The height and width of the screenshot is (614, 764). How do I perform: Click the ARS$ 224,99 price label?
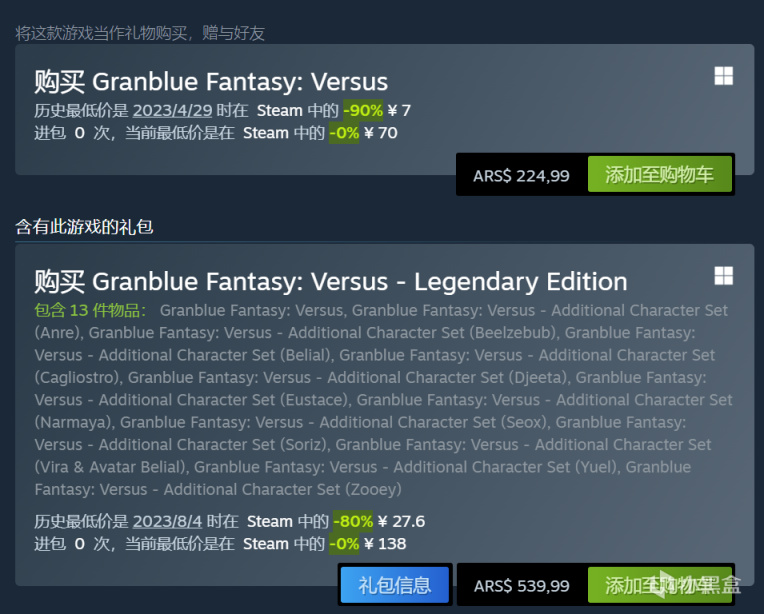point(521,175)
